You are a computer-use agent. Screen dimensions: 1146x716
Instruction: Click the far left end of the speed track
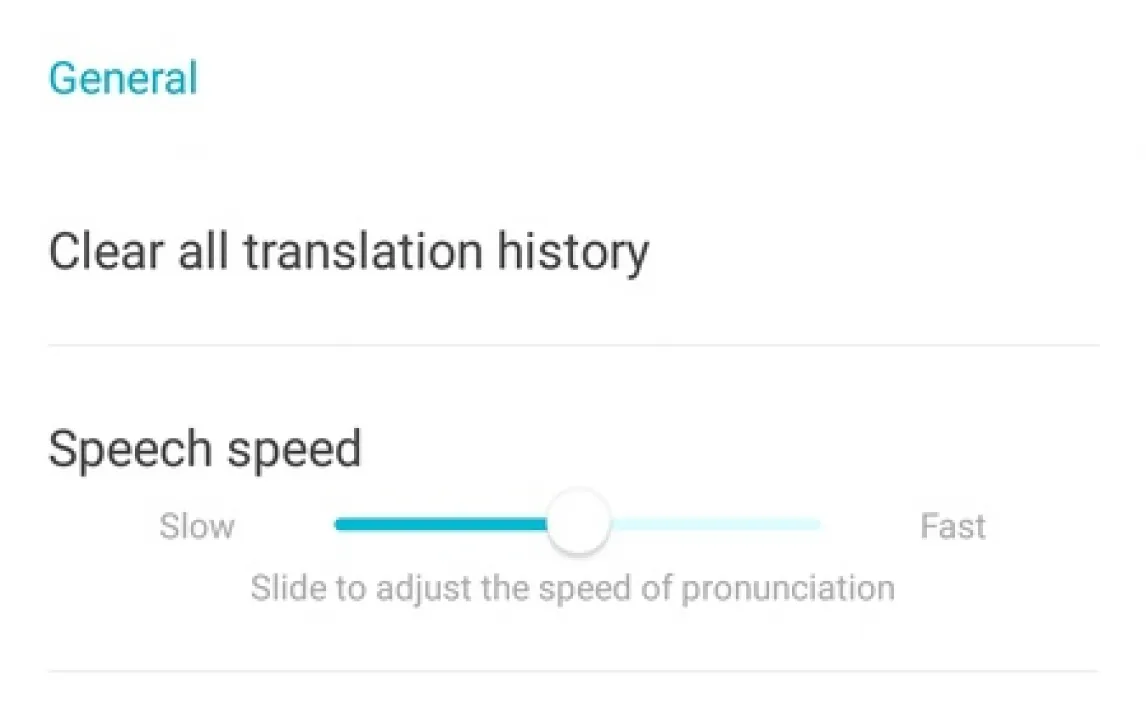pos(341,524)
